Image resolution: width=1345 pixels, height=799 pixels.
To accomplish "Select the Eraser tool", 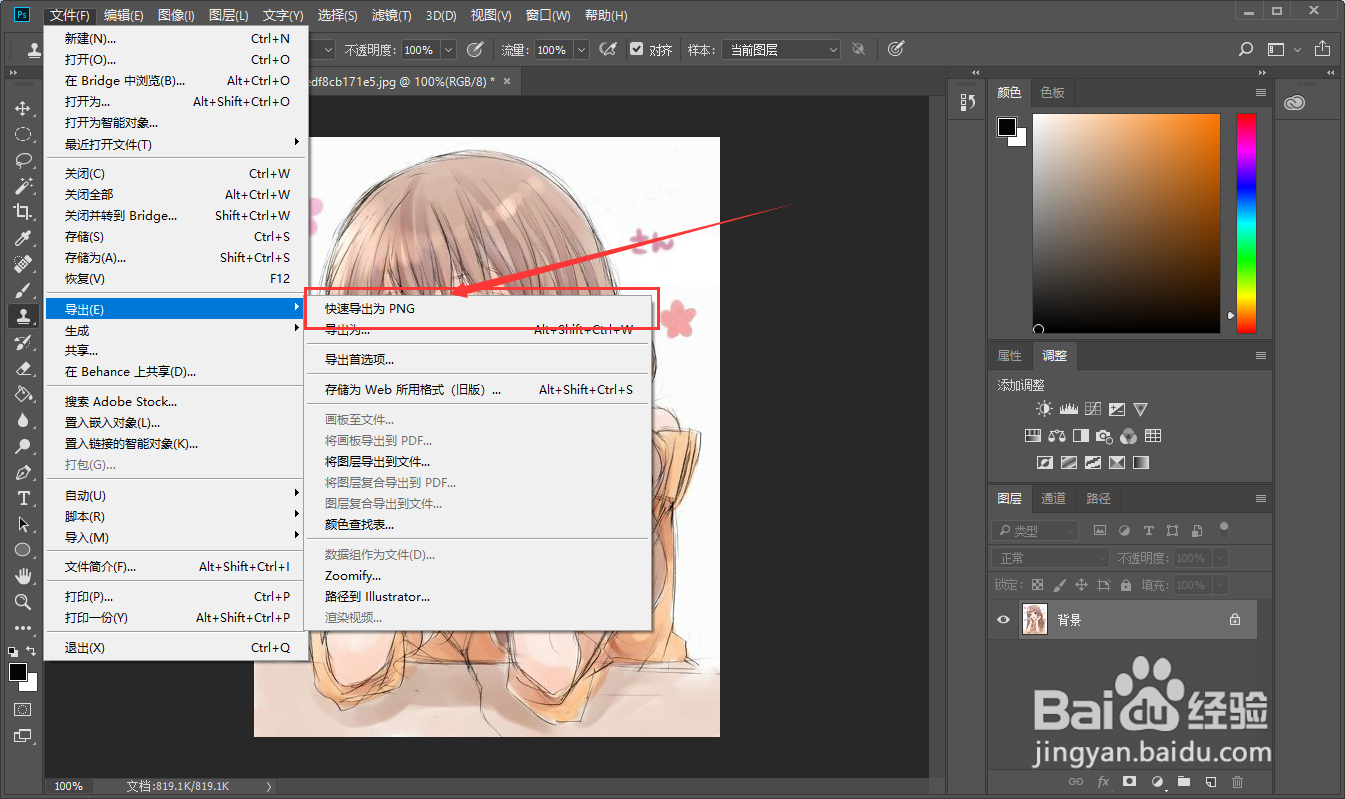I will click(23, 368).
